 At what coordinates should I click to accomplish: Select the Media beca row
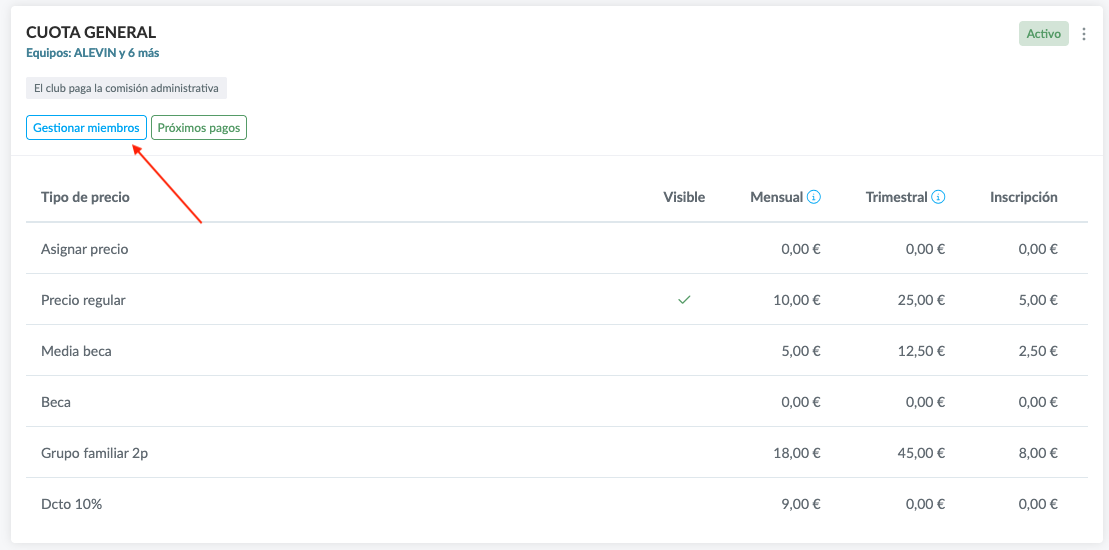pos(76,351)
